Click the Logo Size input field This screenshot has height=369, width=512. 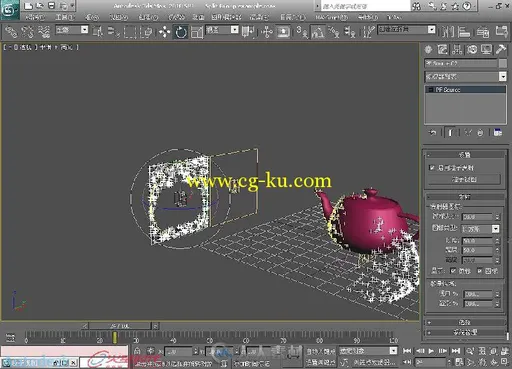[x=478, y=217]
